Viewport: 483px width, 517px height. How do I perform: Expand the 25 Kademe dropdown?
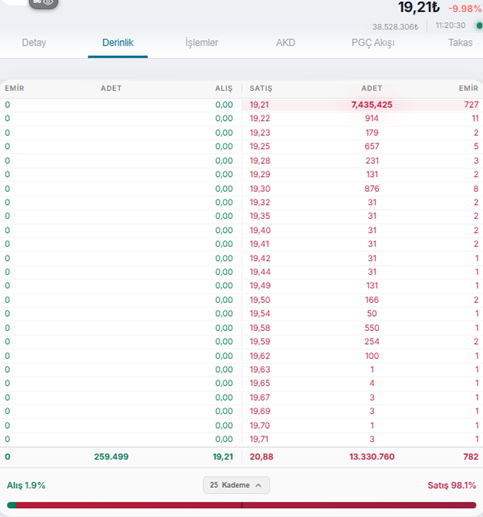click(236, 485)
